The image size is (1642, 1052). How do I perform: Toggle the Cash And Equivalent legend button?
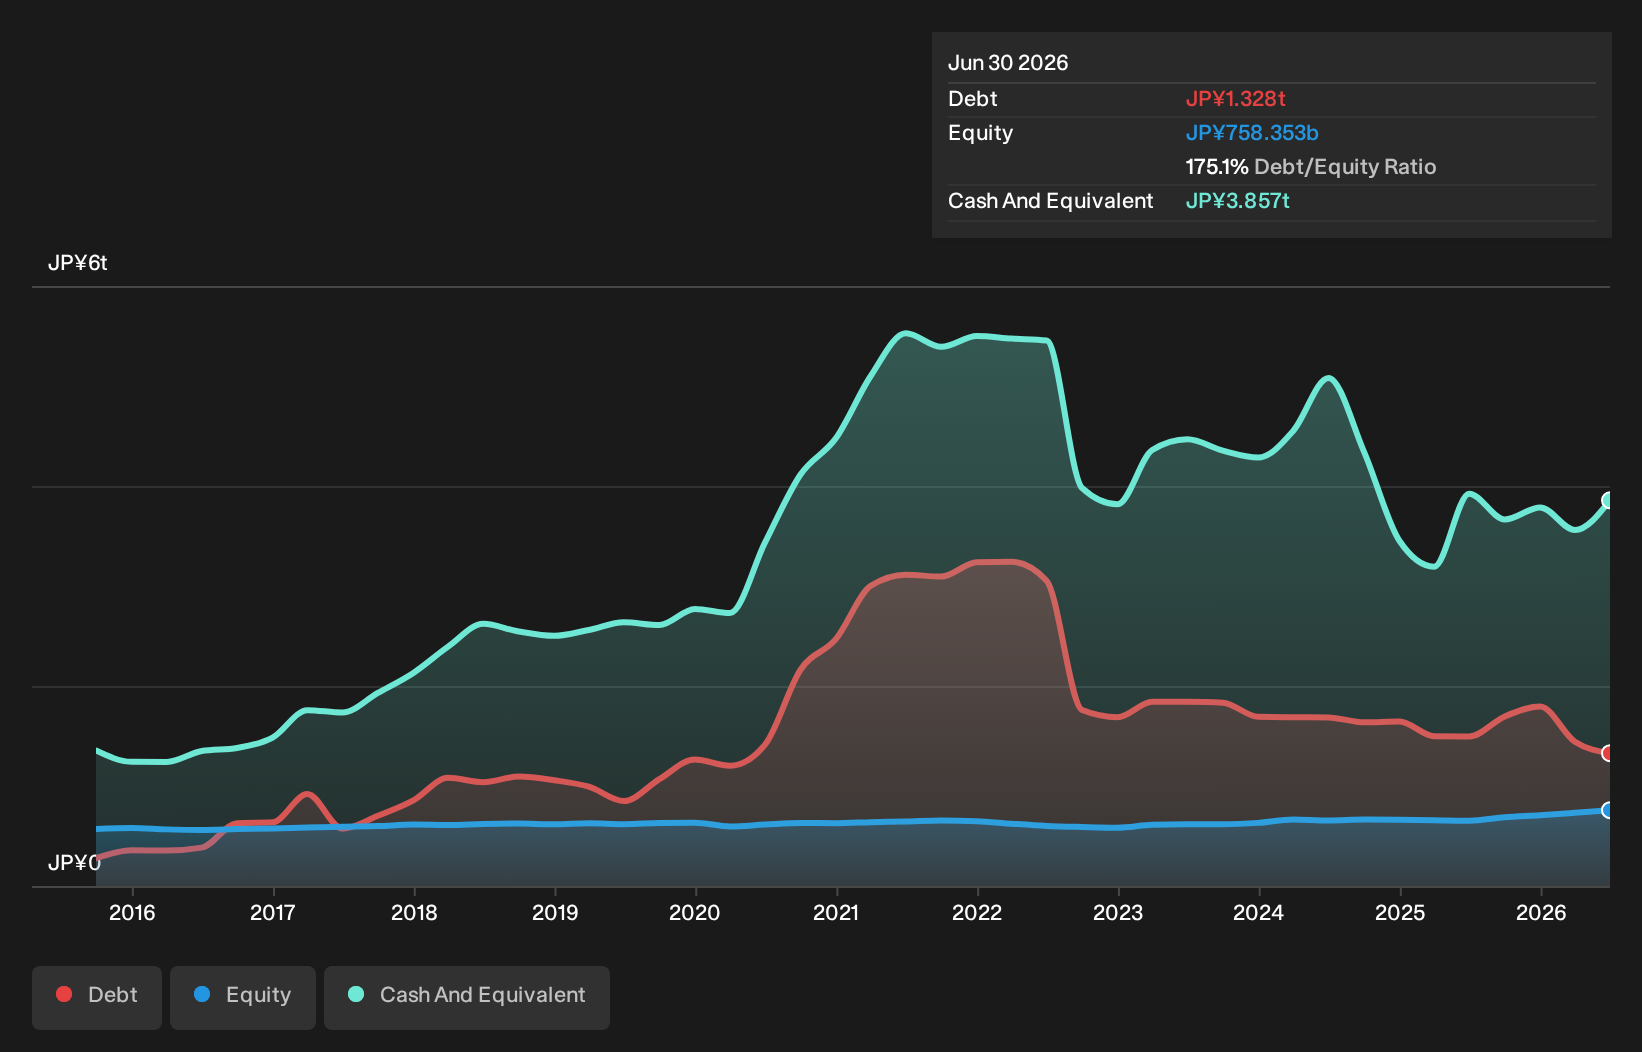(467, 997)
